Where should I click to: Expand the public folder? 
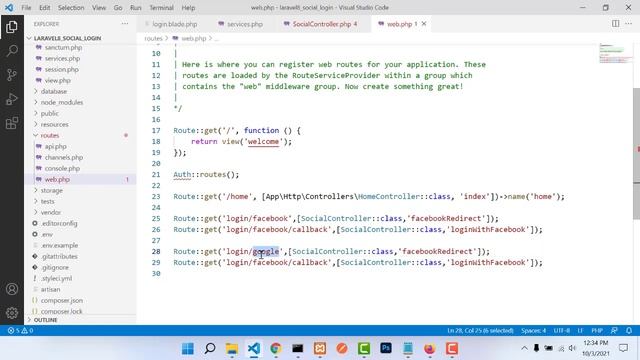[x=49, y=113]
